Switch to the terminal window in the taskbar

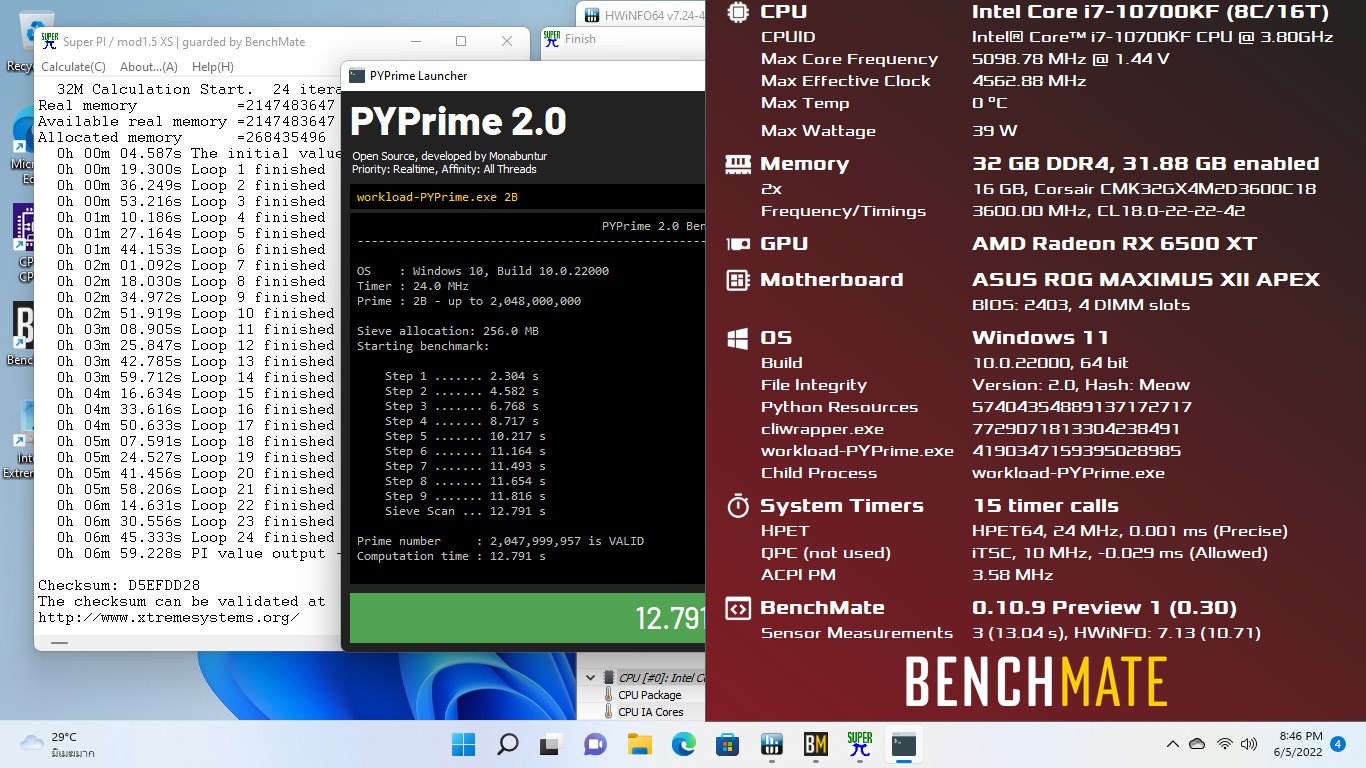tap(904, 744)
